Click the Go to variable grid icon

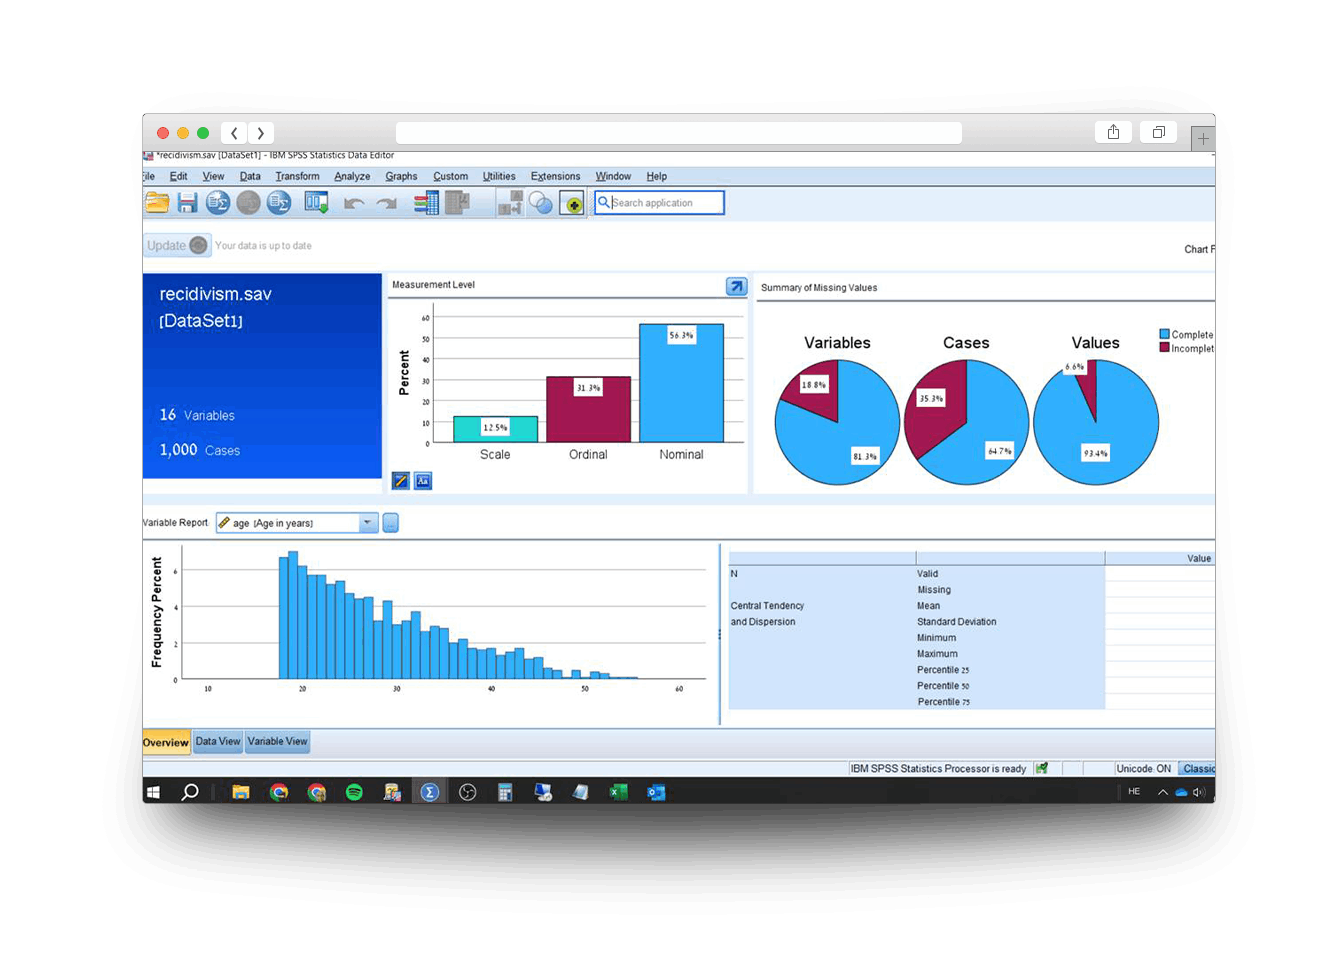coord(426,203)
